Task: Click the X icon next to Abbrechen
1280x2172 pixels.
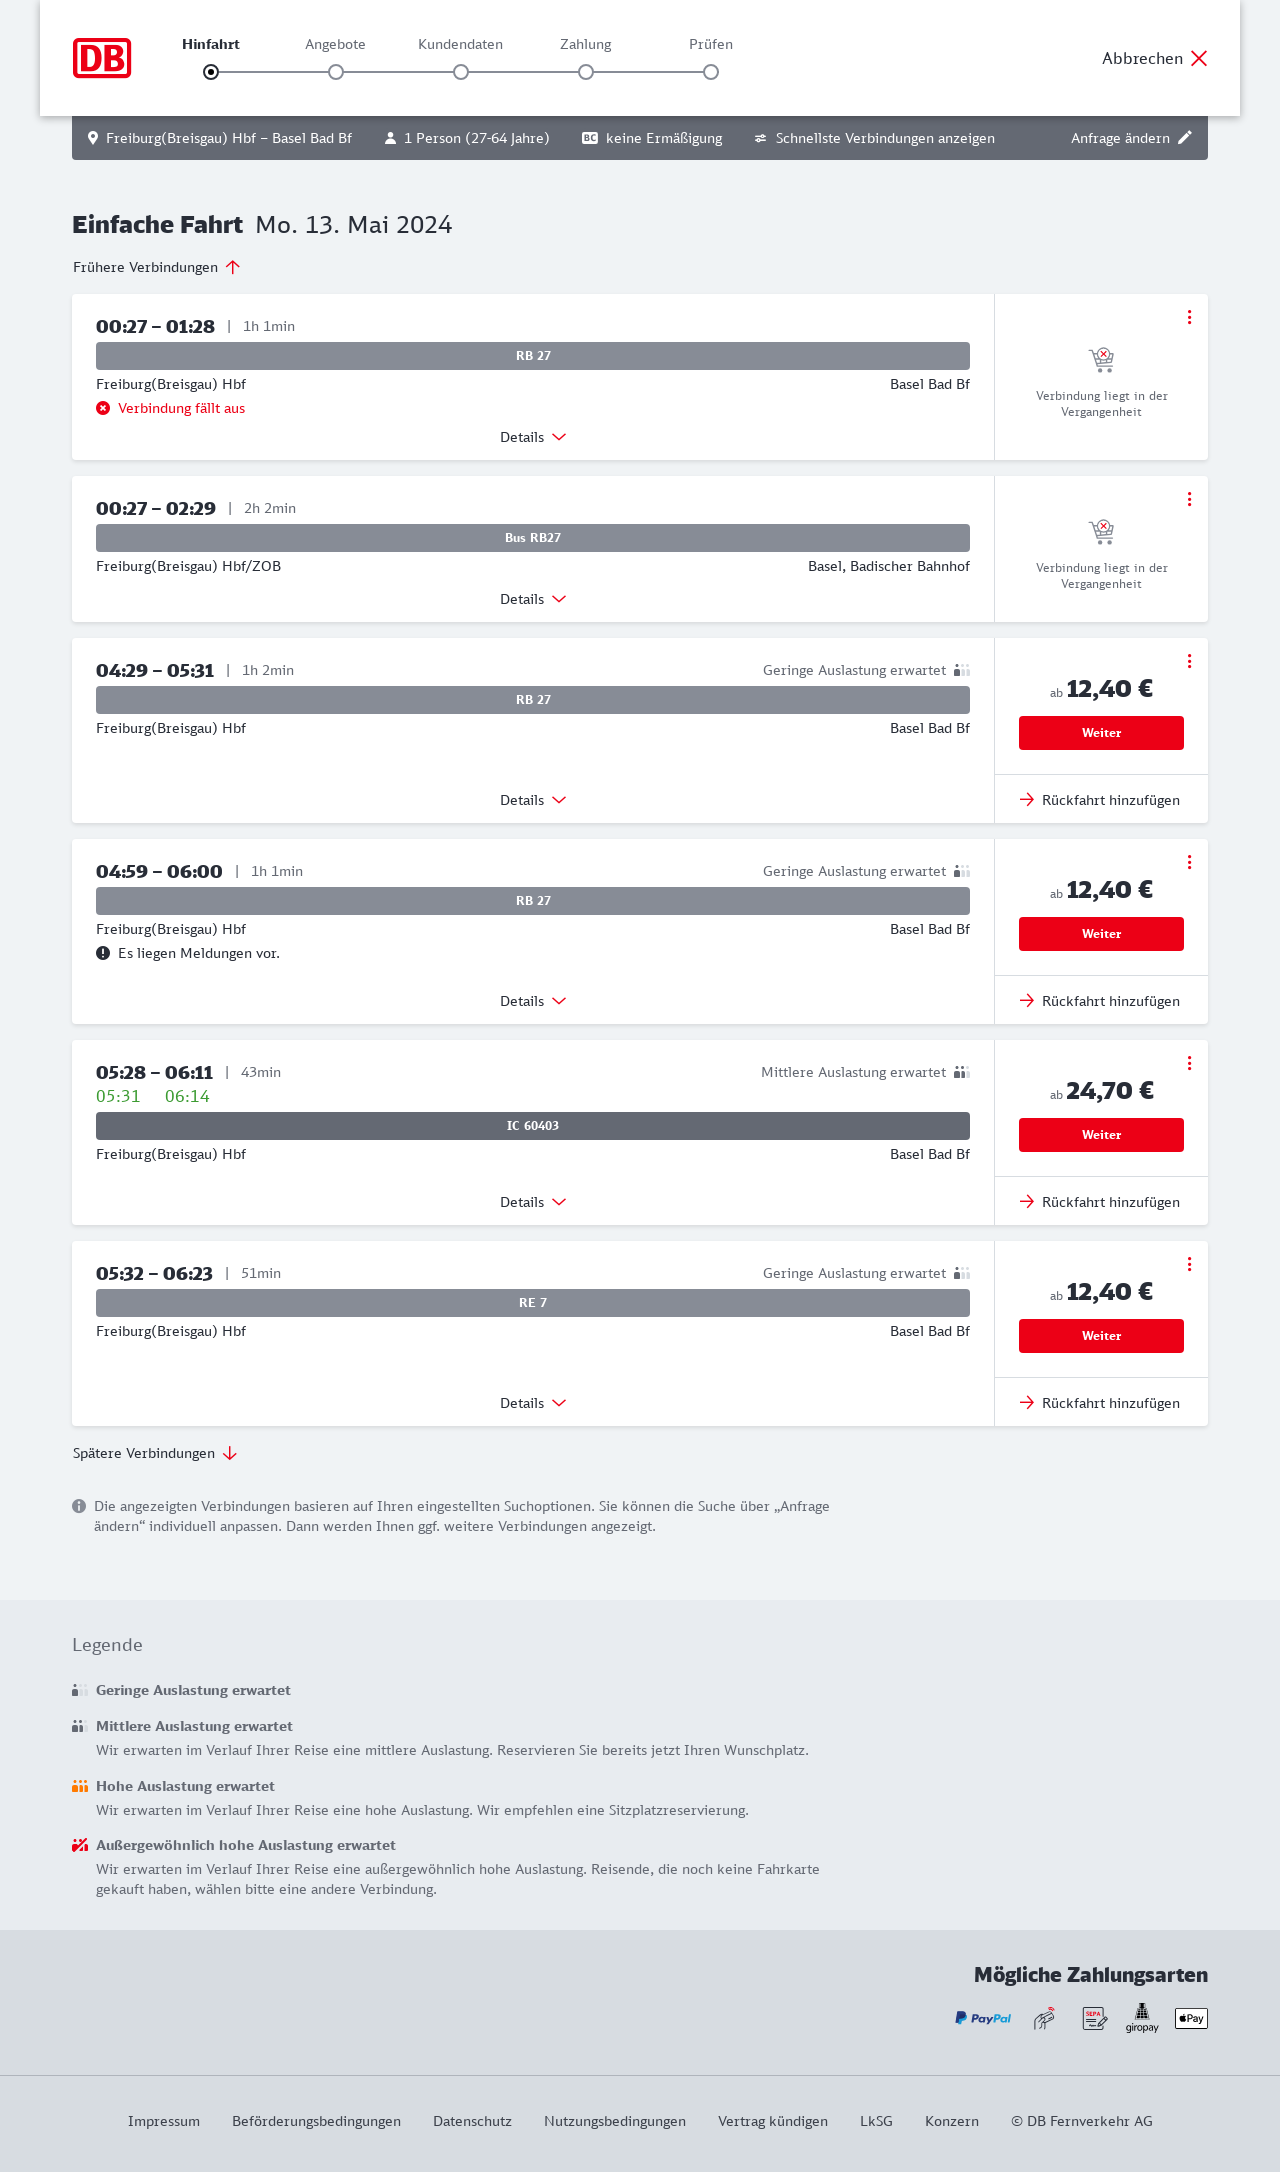Action: 1199,58
